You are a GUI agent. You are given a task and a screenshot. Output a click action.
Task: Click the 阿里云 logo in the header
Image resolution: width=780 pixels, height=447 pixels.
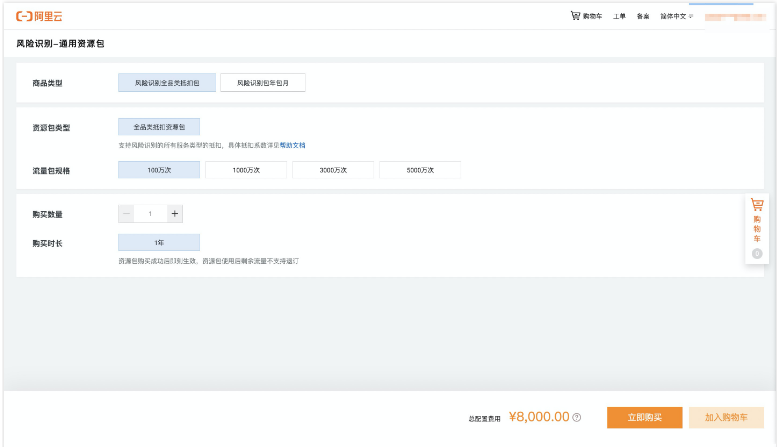(x=39, y=16)
